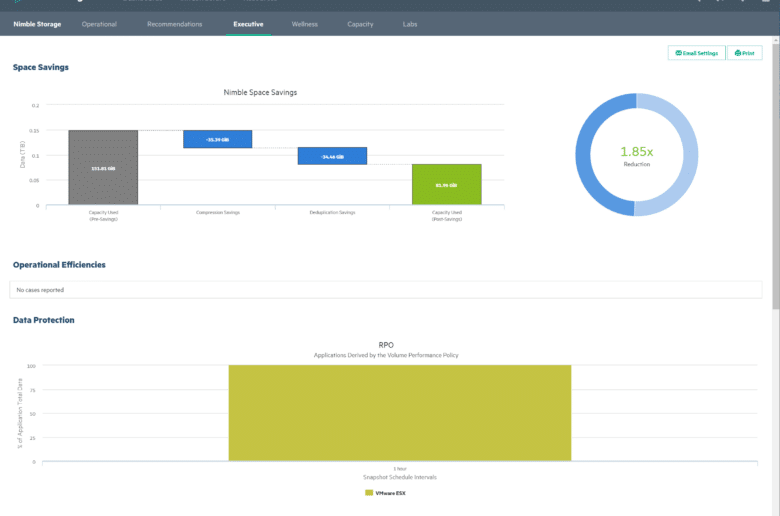Click the Compression Savings axis label
This screenshot has height=516, width=780.
218,212
